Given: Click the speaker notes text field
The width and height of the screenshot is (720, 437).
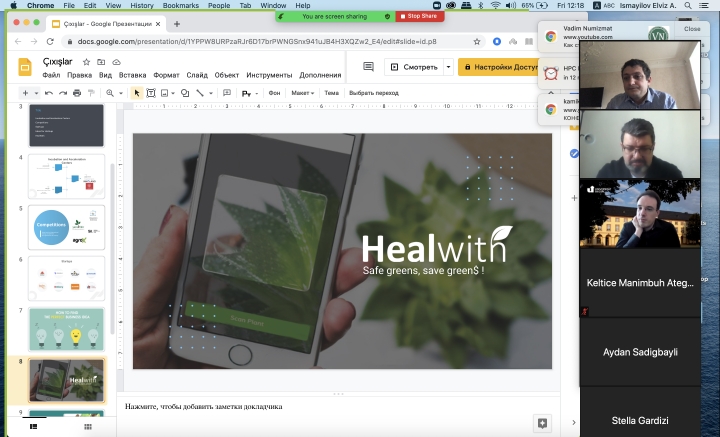Looking at the screenshot, I should pos(330,407).
